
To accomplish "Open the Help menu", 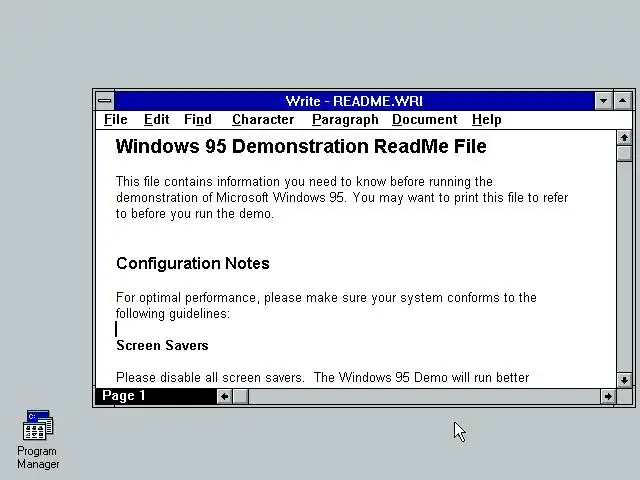I will 487,120.
